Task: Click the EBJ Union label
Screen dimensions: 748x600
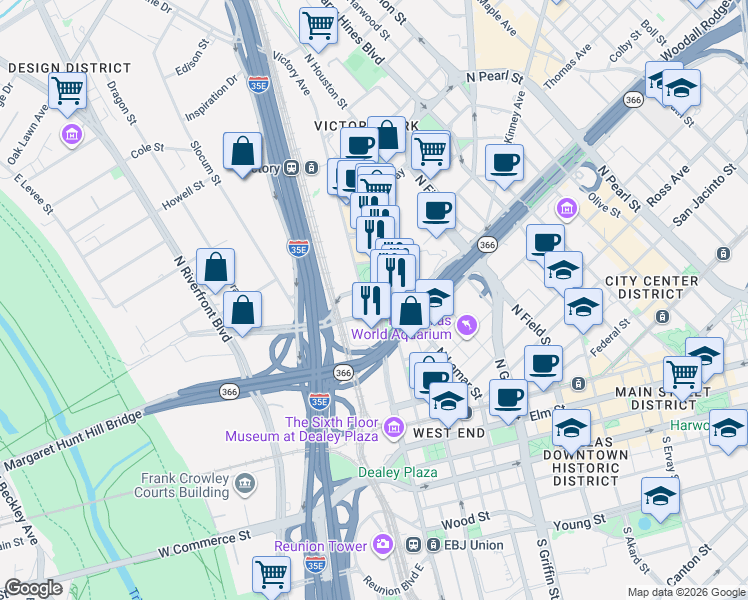Action: click(474, 545)
